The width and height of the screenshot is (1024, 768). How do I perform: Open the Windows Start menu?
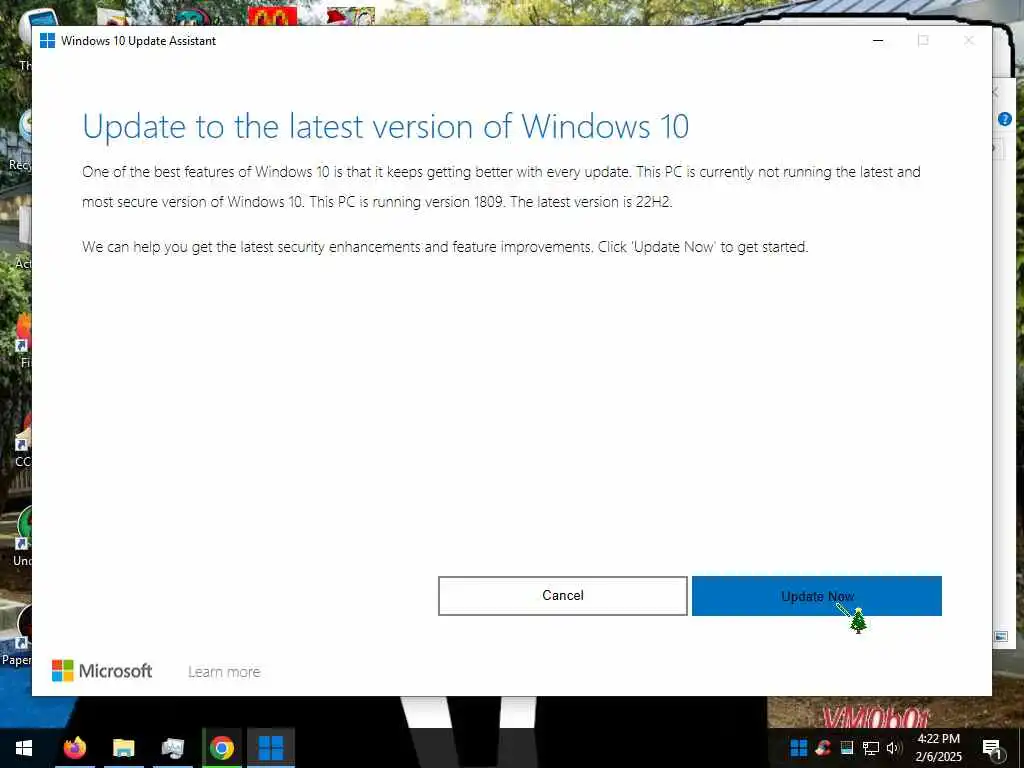24,748
